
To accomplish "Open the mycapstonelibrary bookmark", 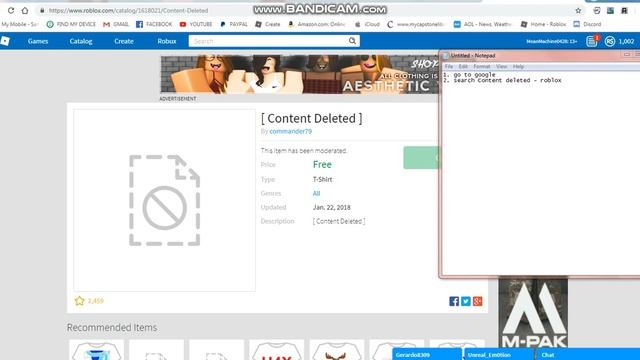I will coord(416,24).
